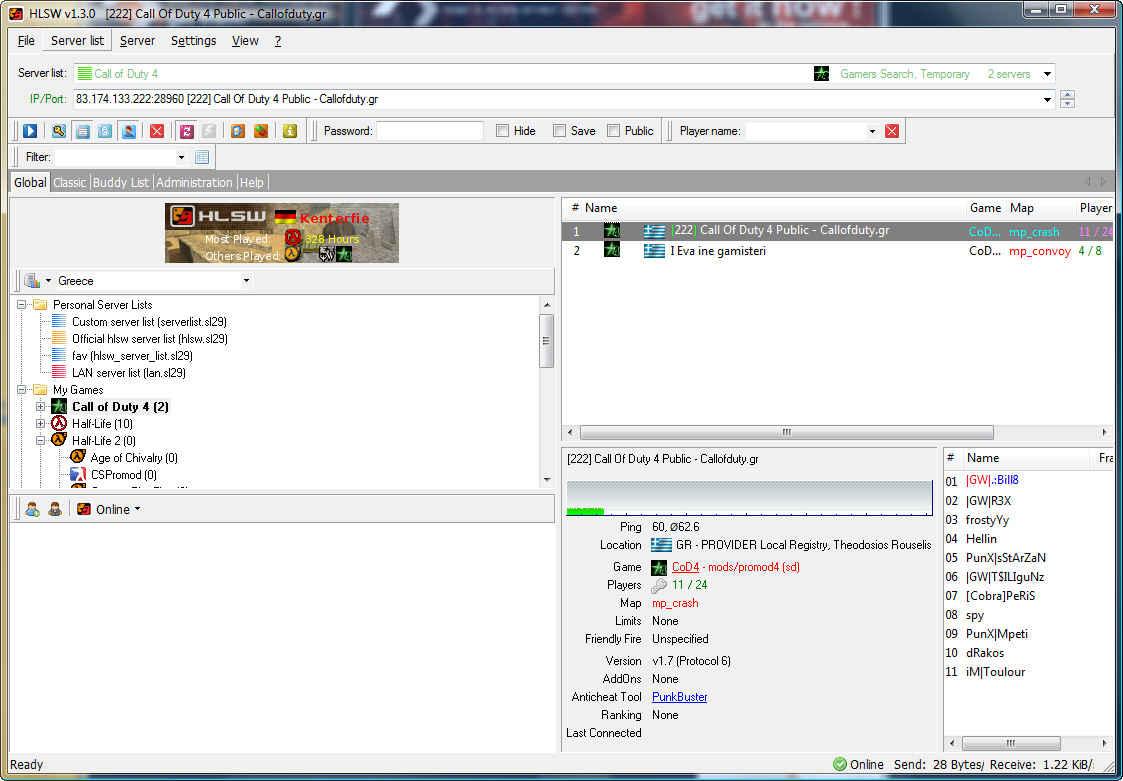This screenshot has width=1123, height=781.
Task: Open the Filter dropdown
Action: 181,157
